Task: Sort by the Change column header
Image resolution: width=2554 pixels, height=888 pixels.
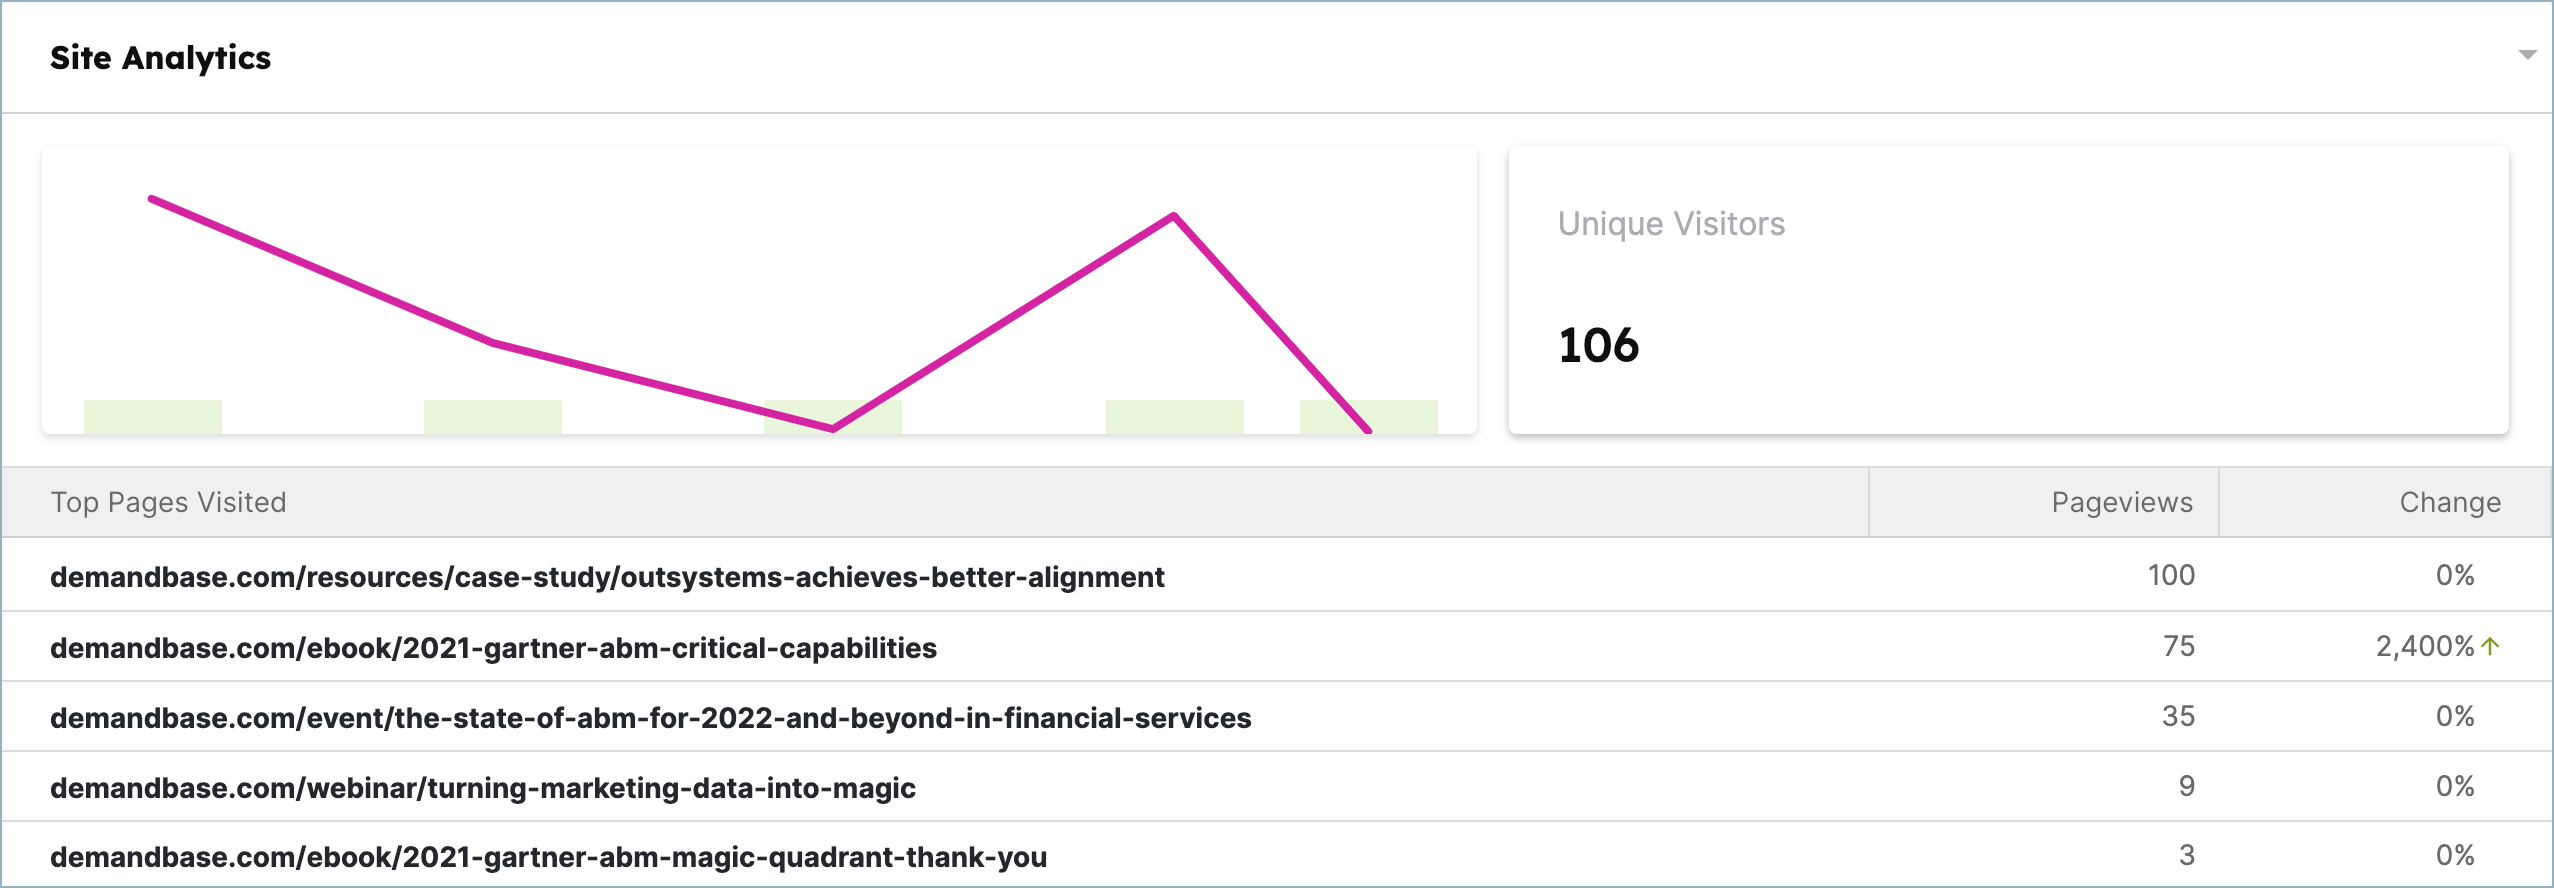Action: (x=2449, y=502)
